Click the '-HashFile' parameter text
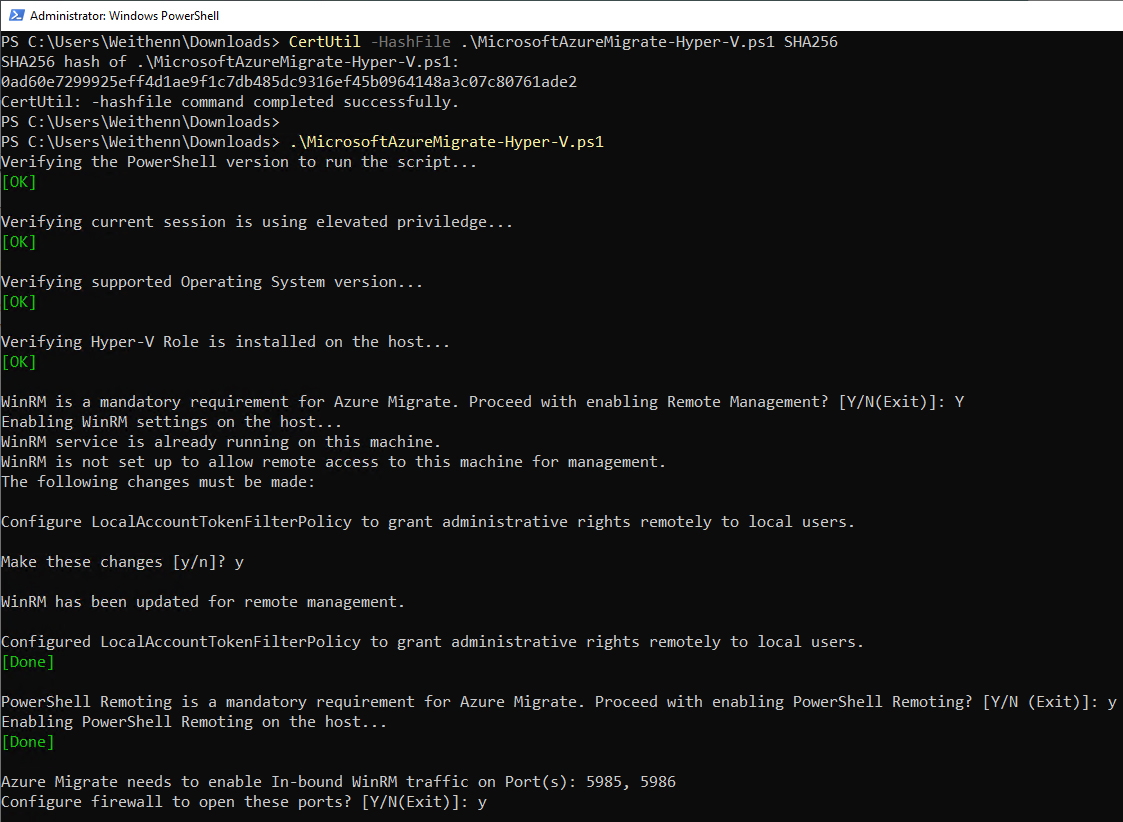Image resolution: width=1123 pixels, height=822 pixels. 410,42
